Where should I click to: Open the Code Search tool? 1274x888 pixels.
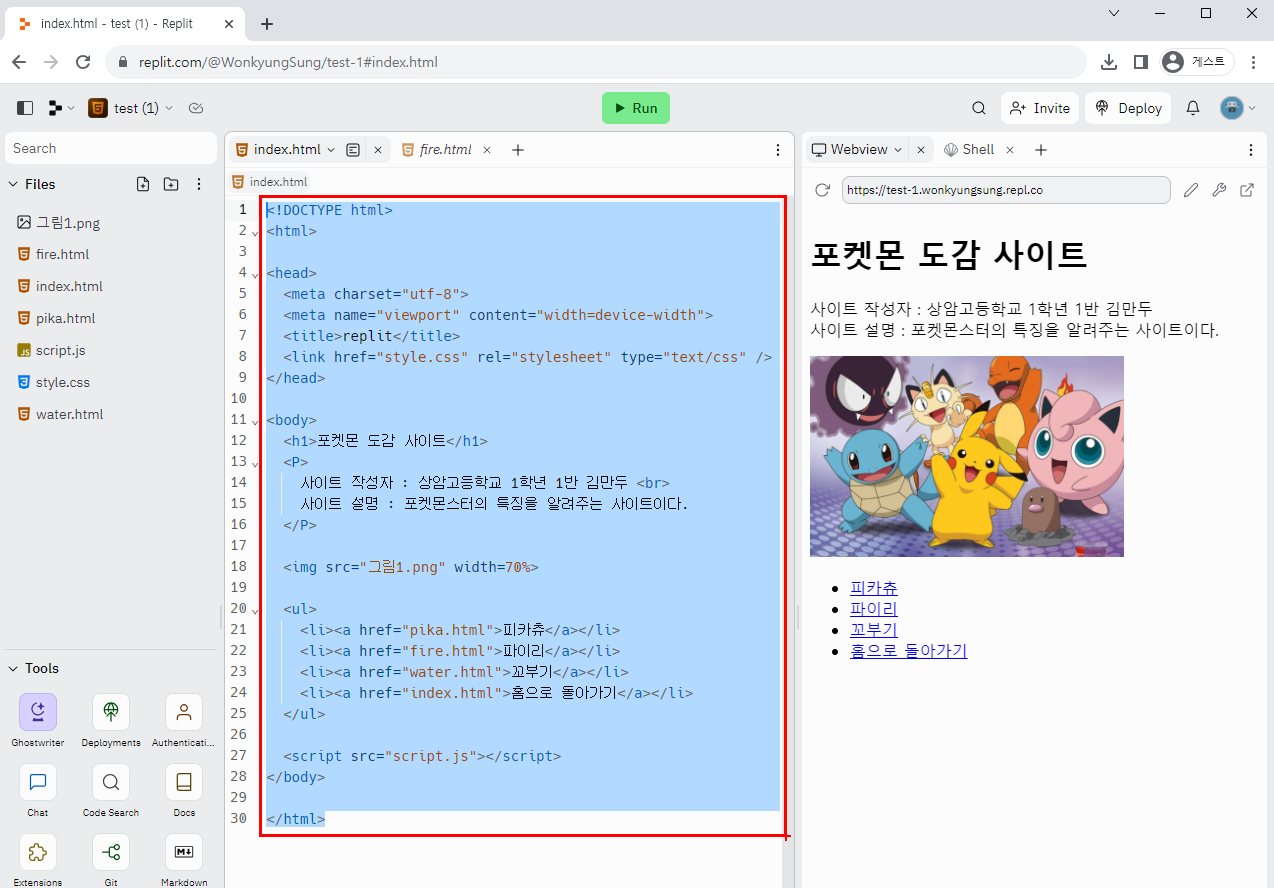111,790
